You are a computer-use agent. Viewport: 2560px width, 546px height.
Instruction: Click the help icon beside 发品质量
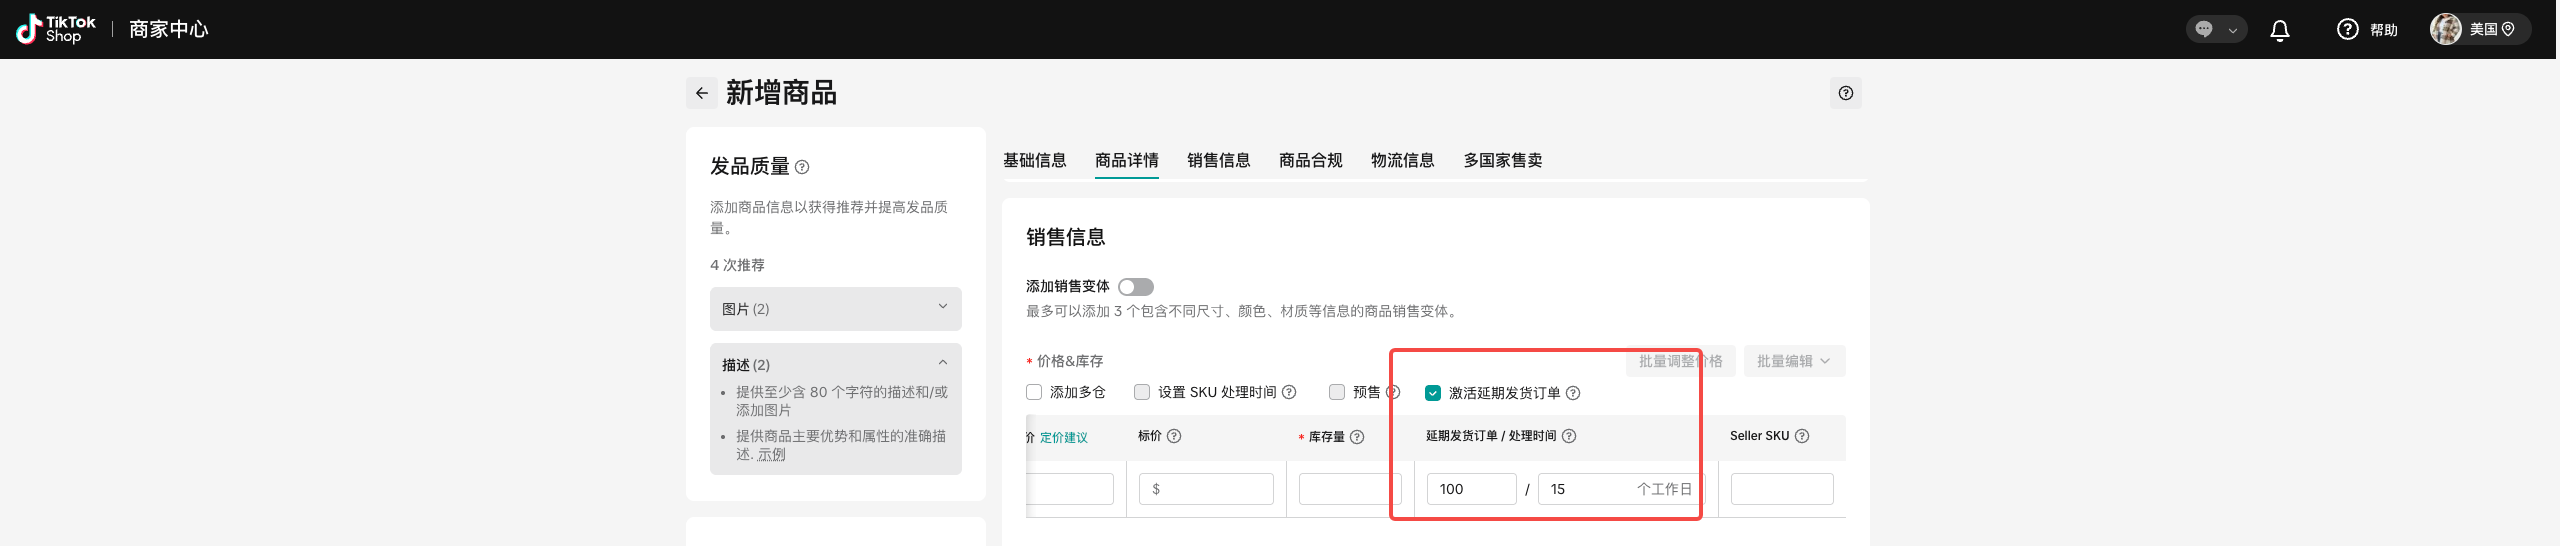tap(802, 167)
